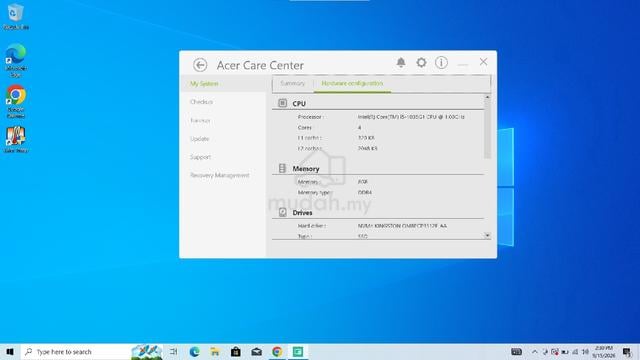The height and width of the screenshot is (360, 640).
Task: Open Update in the sidebar
Action: 200,139
